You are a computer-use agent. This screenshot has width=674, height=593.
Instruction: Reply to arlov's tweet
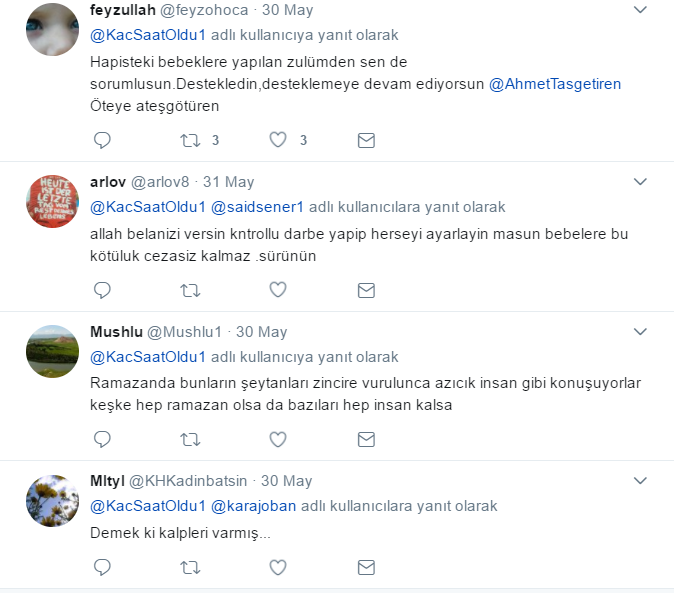(x=102, y=290)
